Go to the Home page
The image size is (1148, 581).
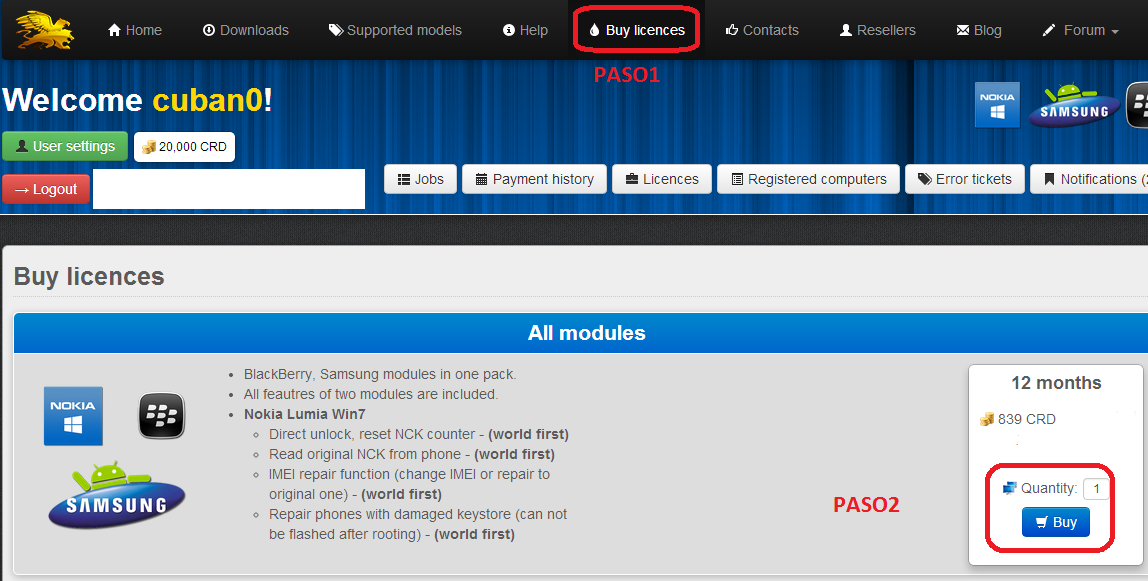point(134,30)
